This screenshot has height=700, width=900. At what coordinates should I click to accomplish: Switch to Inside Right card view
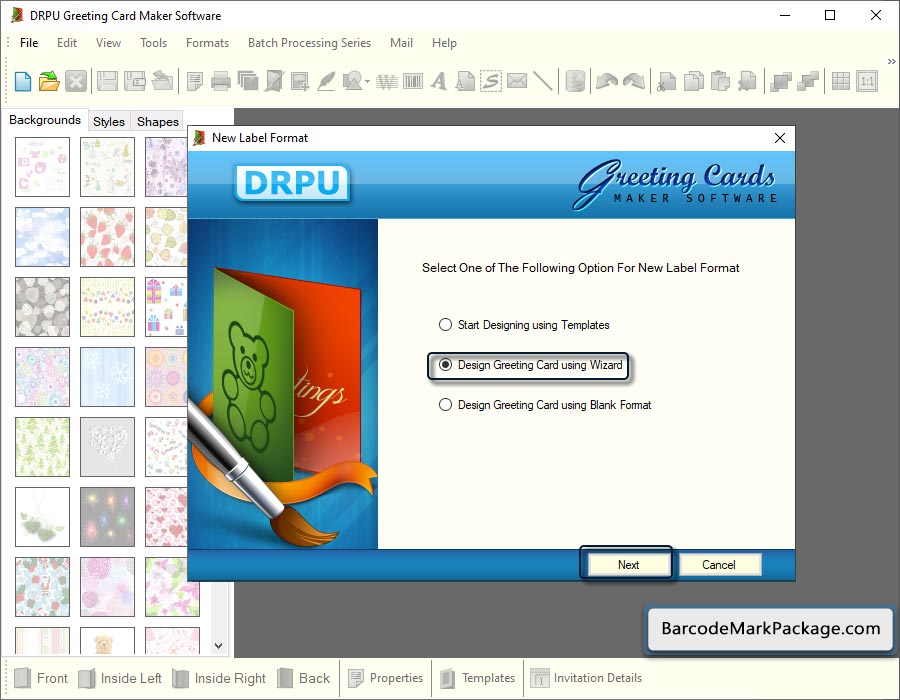219,678
